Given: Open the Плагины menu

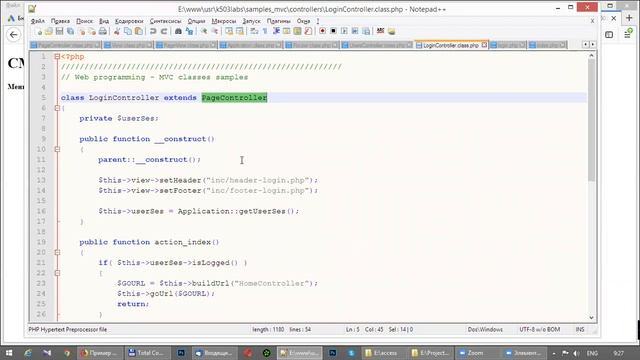Looking at the screenshot, I should click(x=278, y=21).
